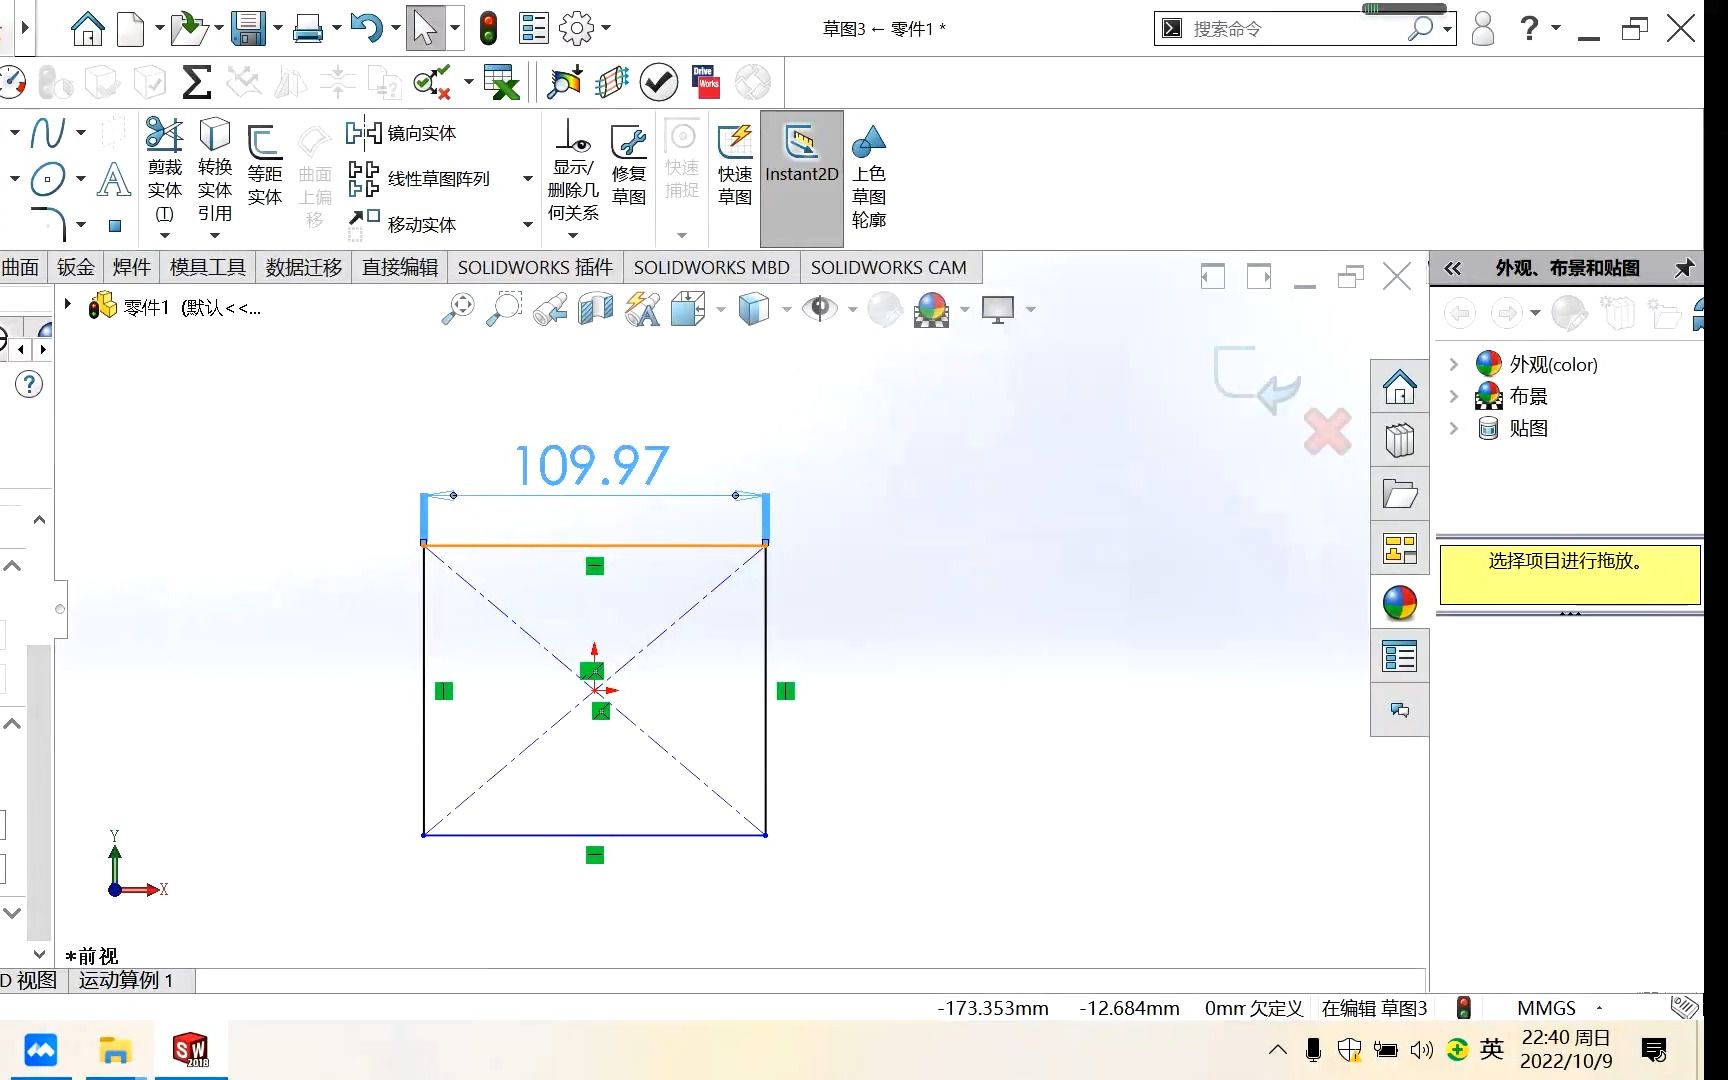
Task: Click the Apply Scene color ball icon
Action: click(932, 309)
